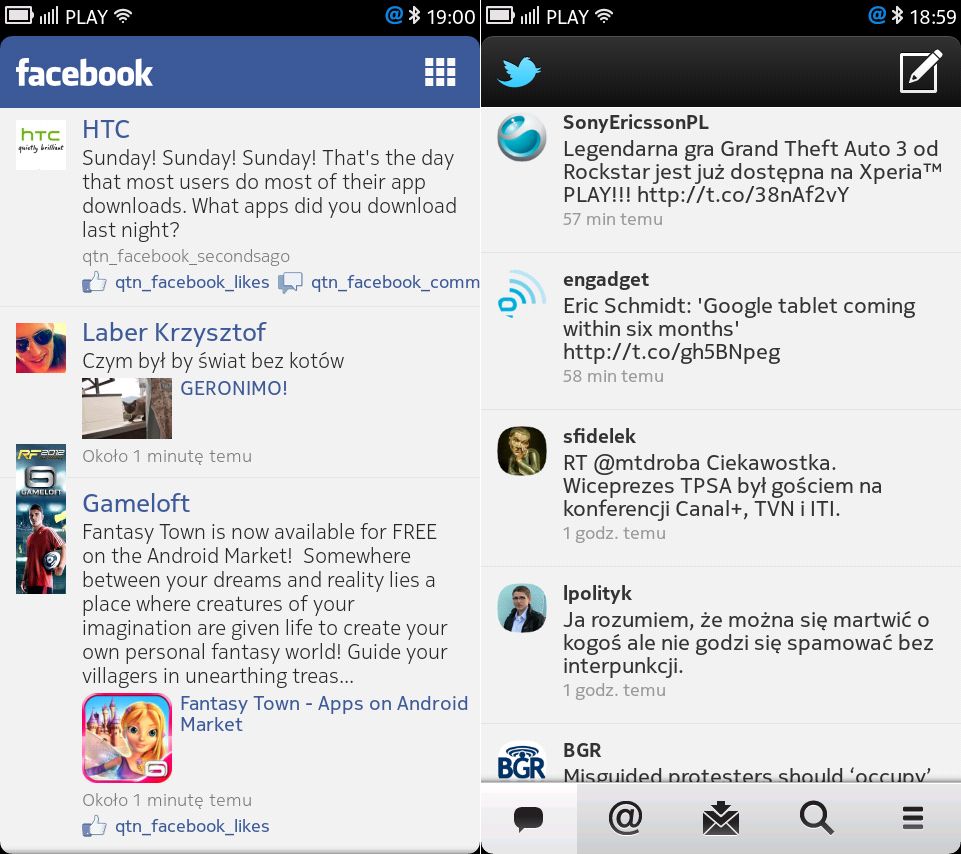The height and width of the screenshot is (854, 961).
Task: Tap the search magnifier icon
Action: pos(816,817)
